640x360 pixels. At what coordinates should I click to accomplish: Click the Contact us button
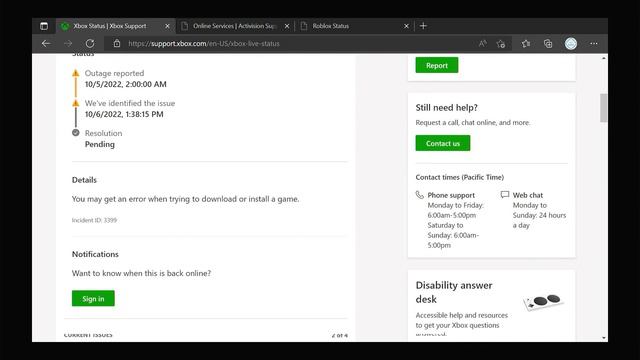click(443, 143)
